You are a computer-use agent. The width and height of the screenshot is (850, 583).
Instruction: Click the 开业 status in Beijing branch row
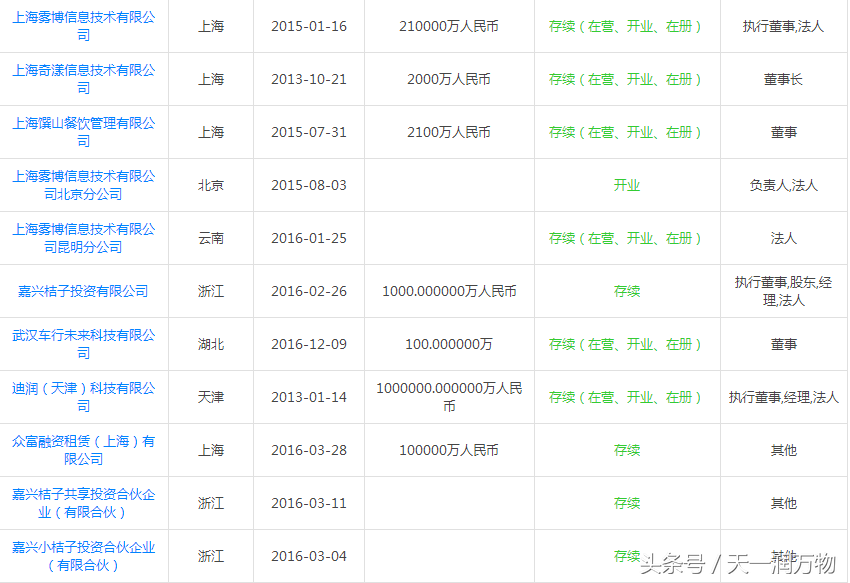(627, 185)
